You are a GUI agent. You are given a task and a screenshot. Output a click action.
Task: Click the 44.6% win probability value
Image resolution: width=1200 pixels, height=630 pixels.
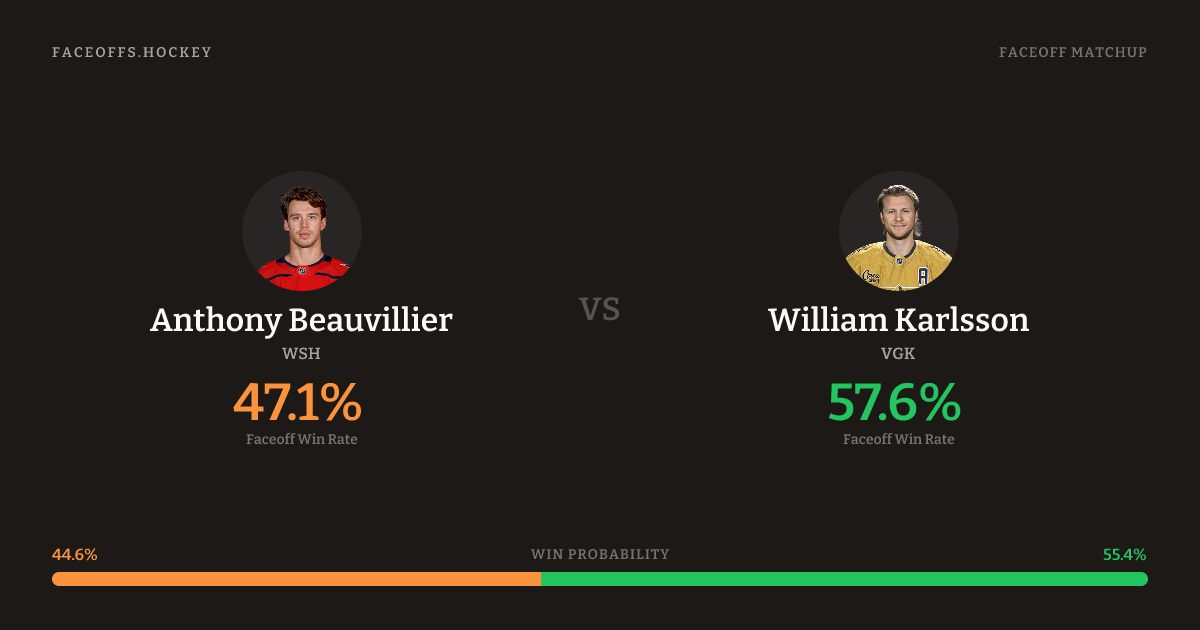click(75, 554)
